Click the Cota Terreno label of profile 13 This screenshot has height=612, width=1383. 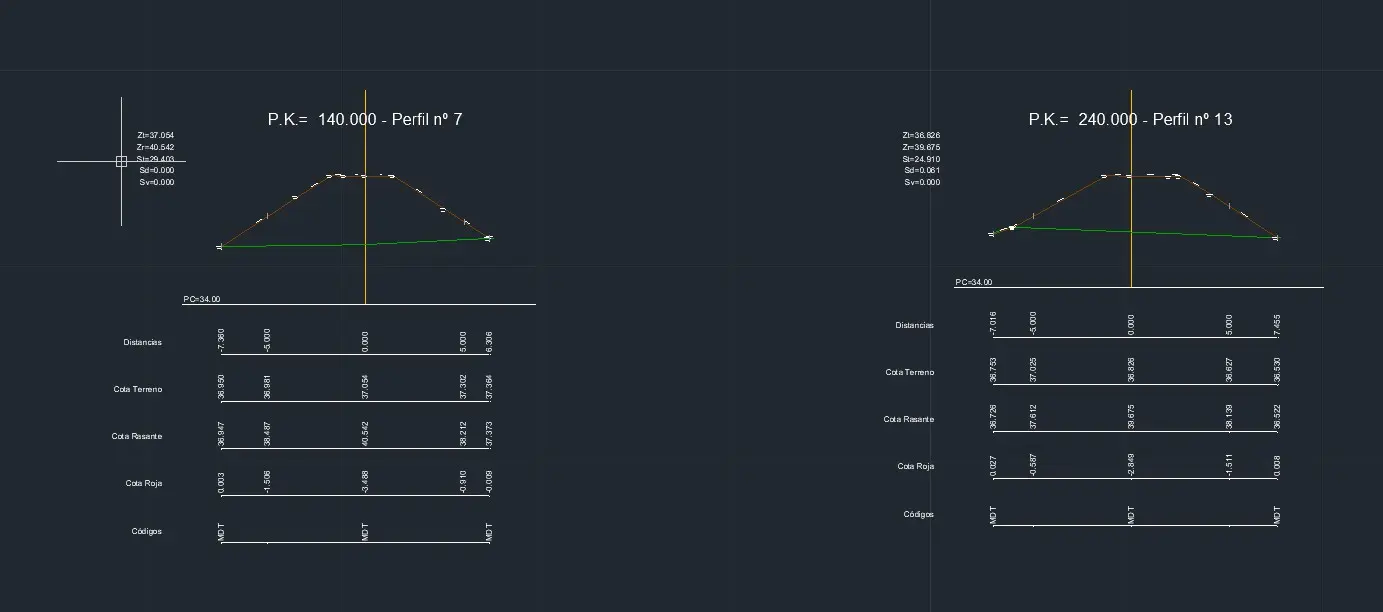pyautogui.click(x=910, y=372)
